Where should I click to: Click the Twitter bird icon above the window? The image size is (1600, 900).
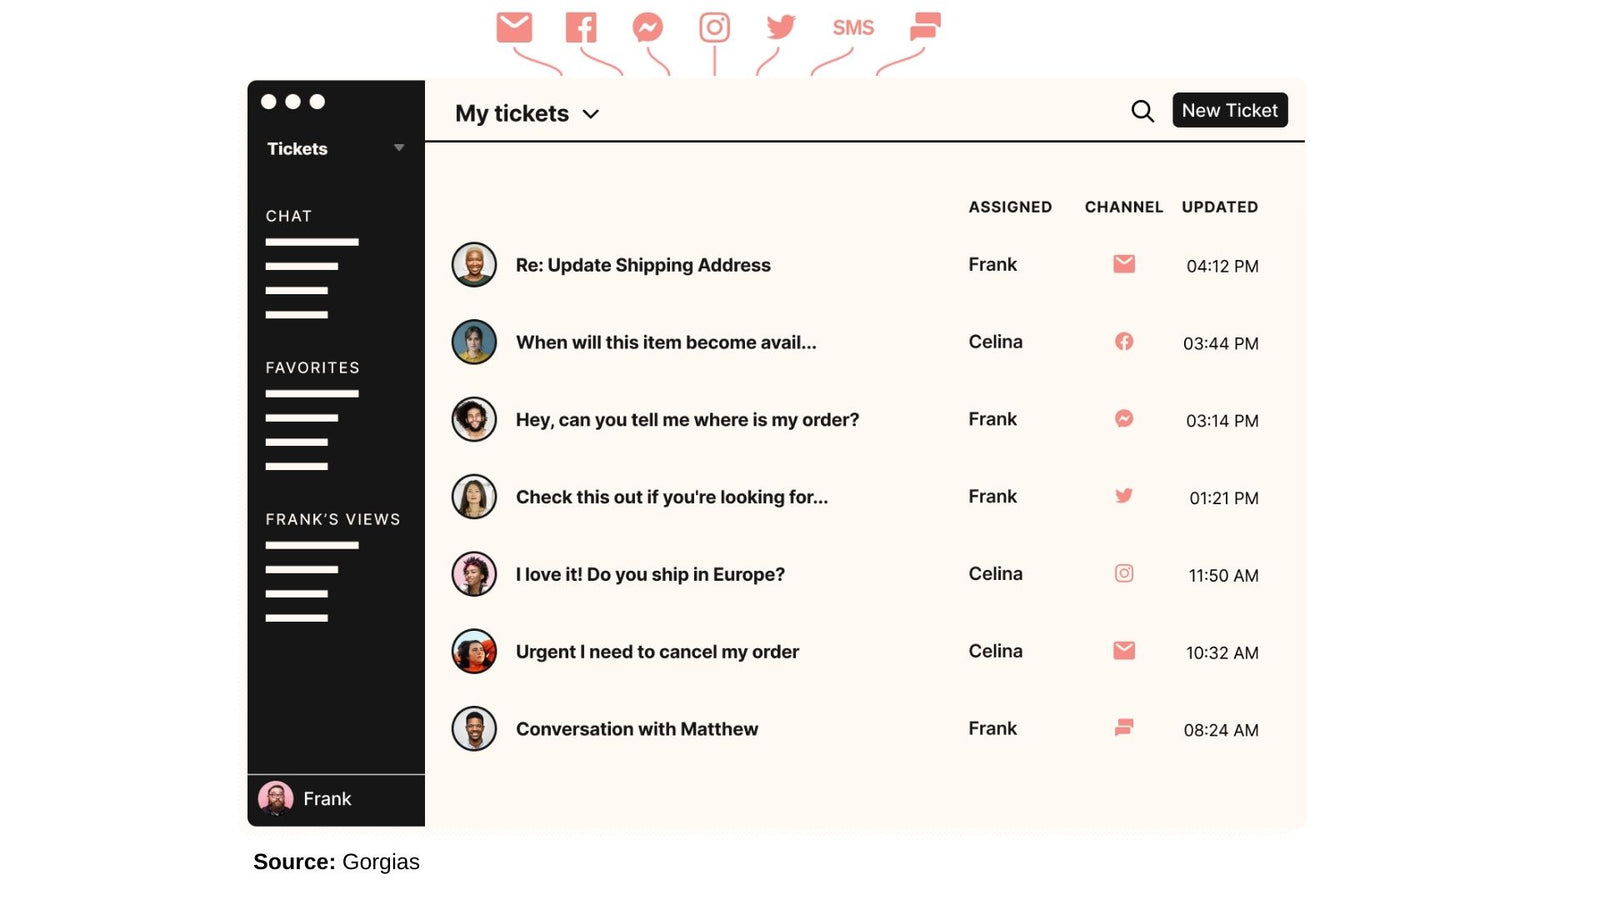click(x=781, y=27)
